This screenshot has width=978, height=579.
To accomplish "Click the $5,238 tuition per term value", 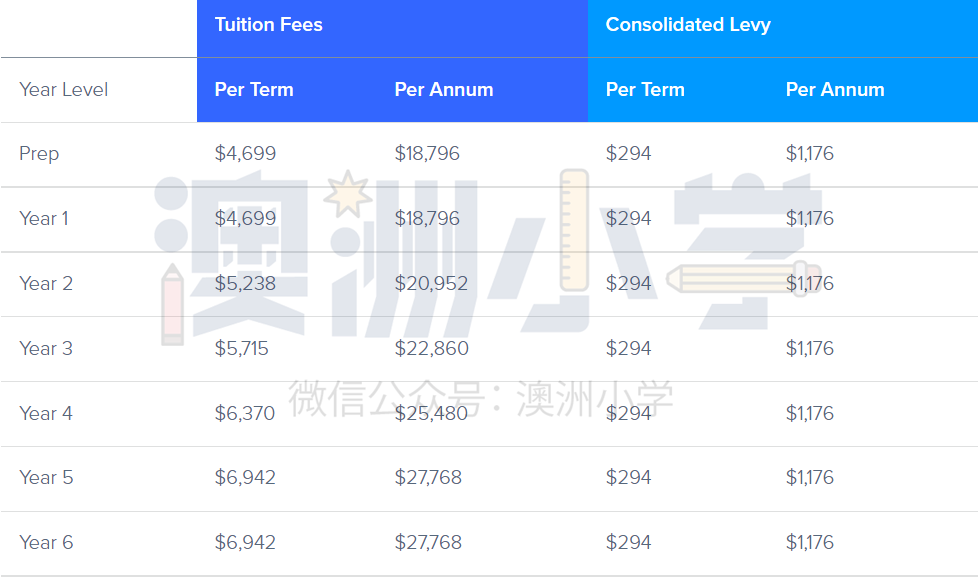I will (245, 284).
